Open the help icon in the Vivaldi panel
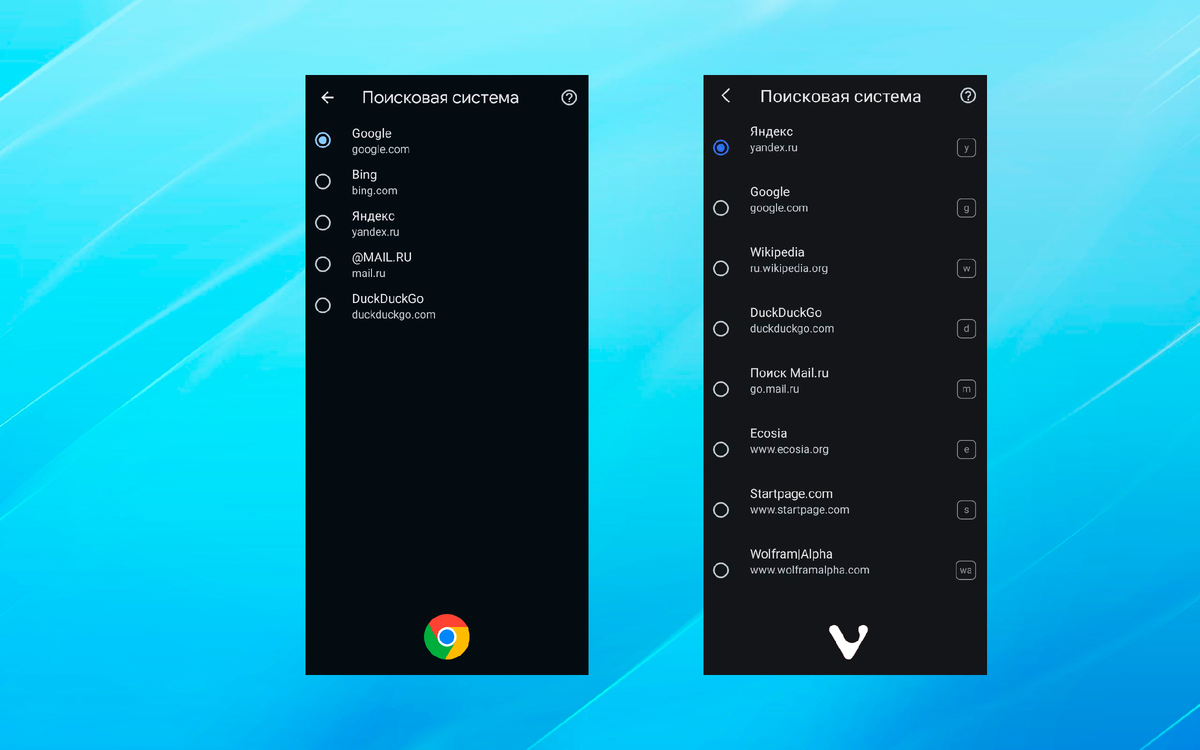Screen dimensions: 1200x750 (x=968, y=96)
